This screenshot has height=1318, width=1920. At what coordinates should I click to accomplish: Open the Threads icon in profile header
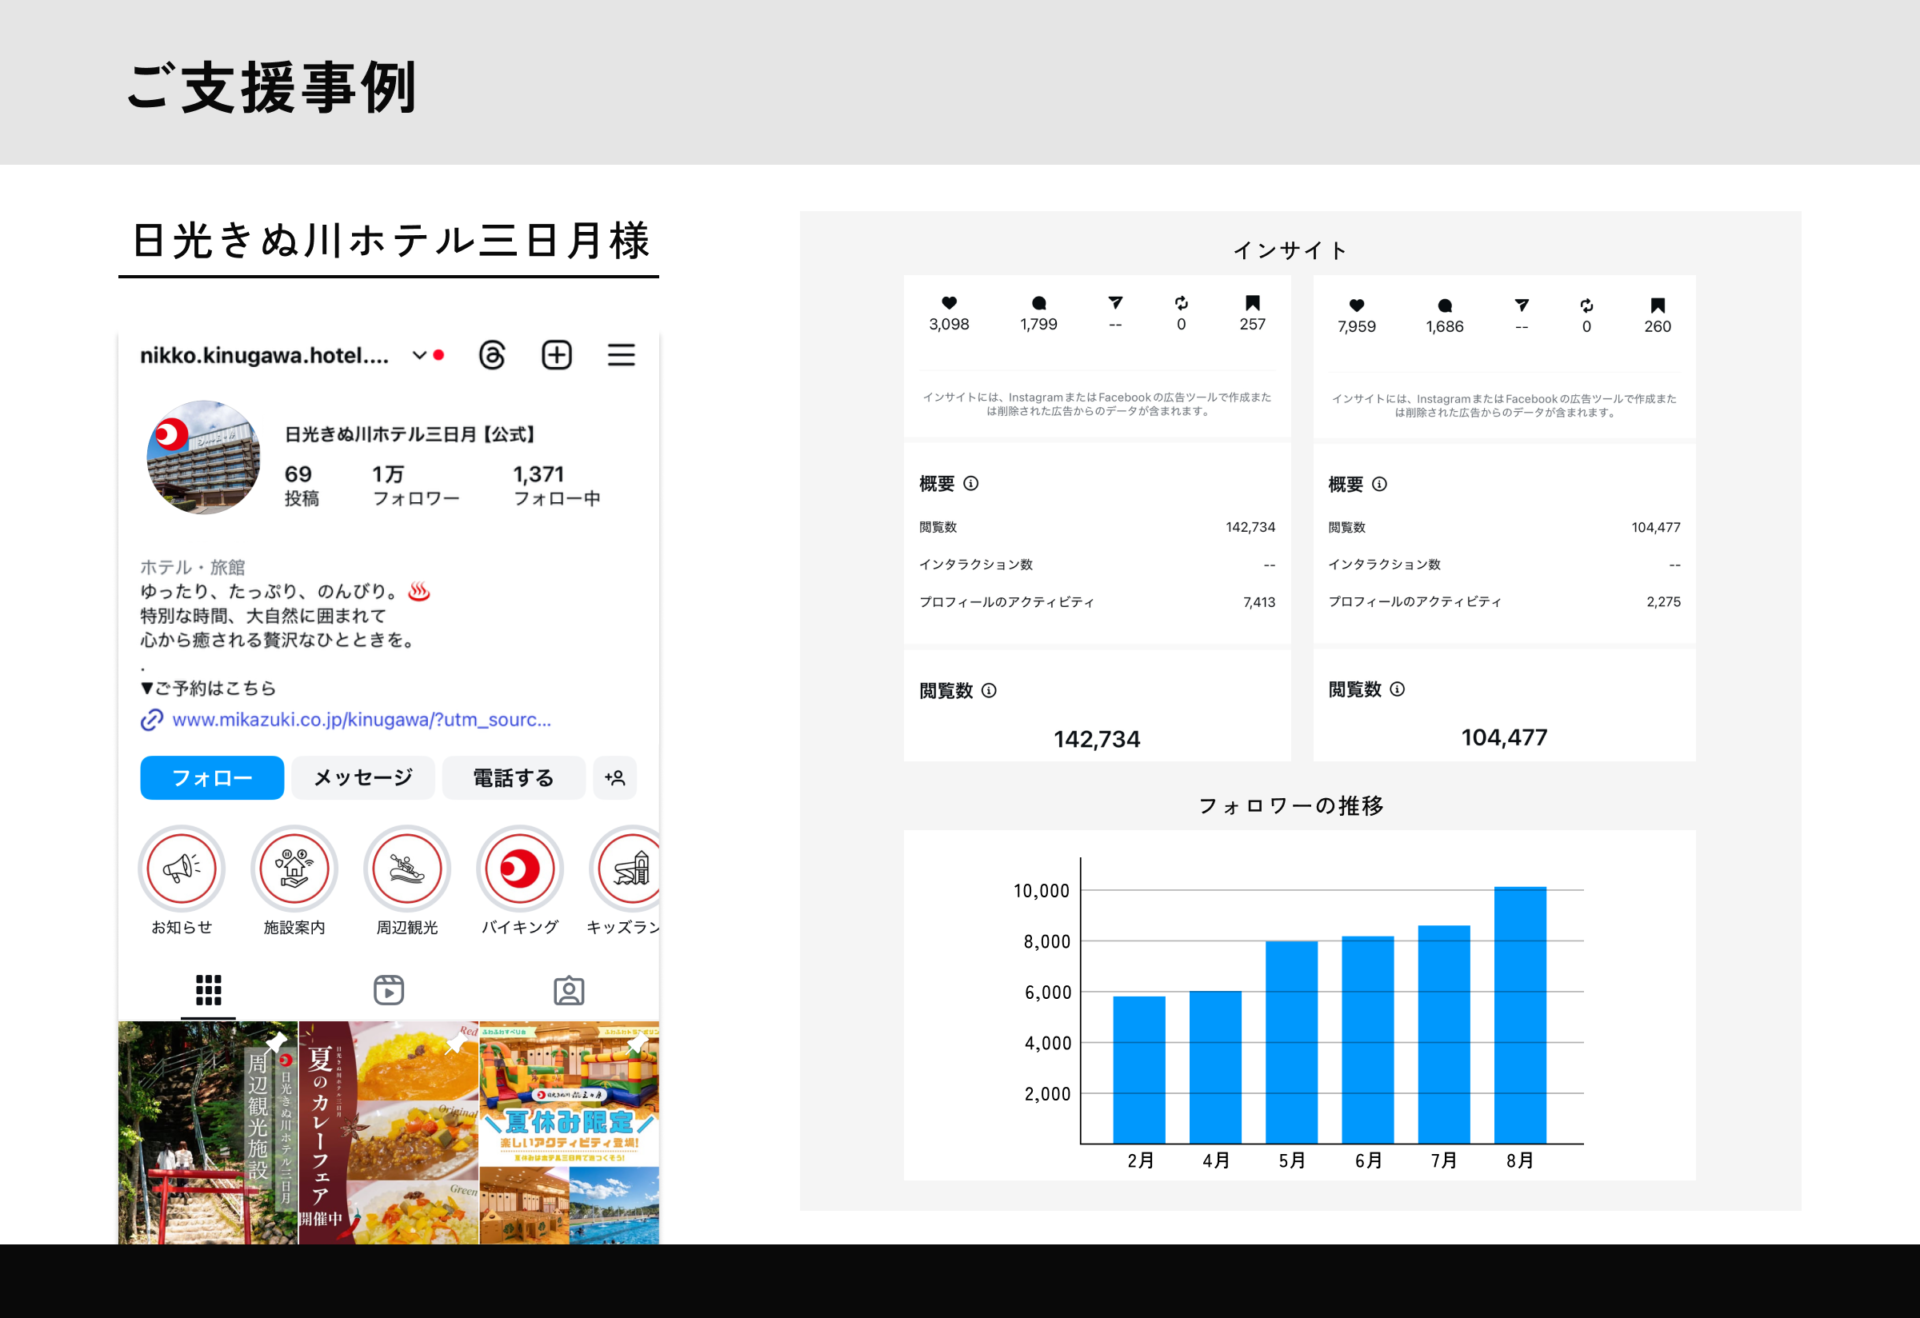[492, 355]
